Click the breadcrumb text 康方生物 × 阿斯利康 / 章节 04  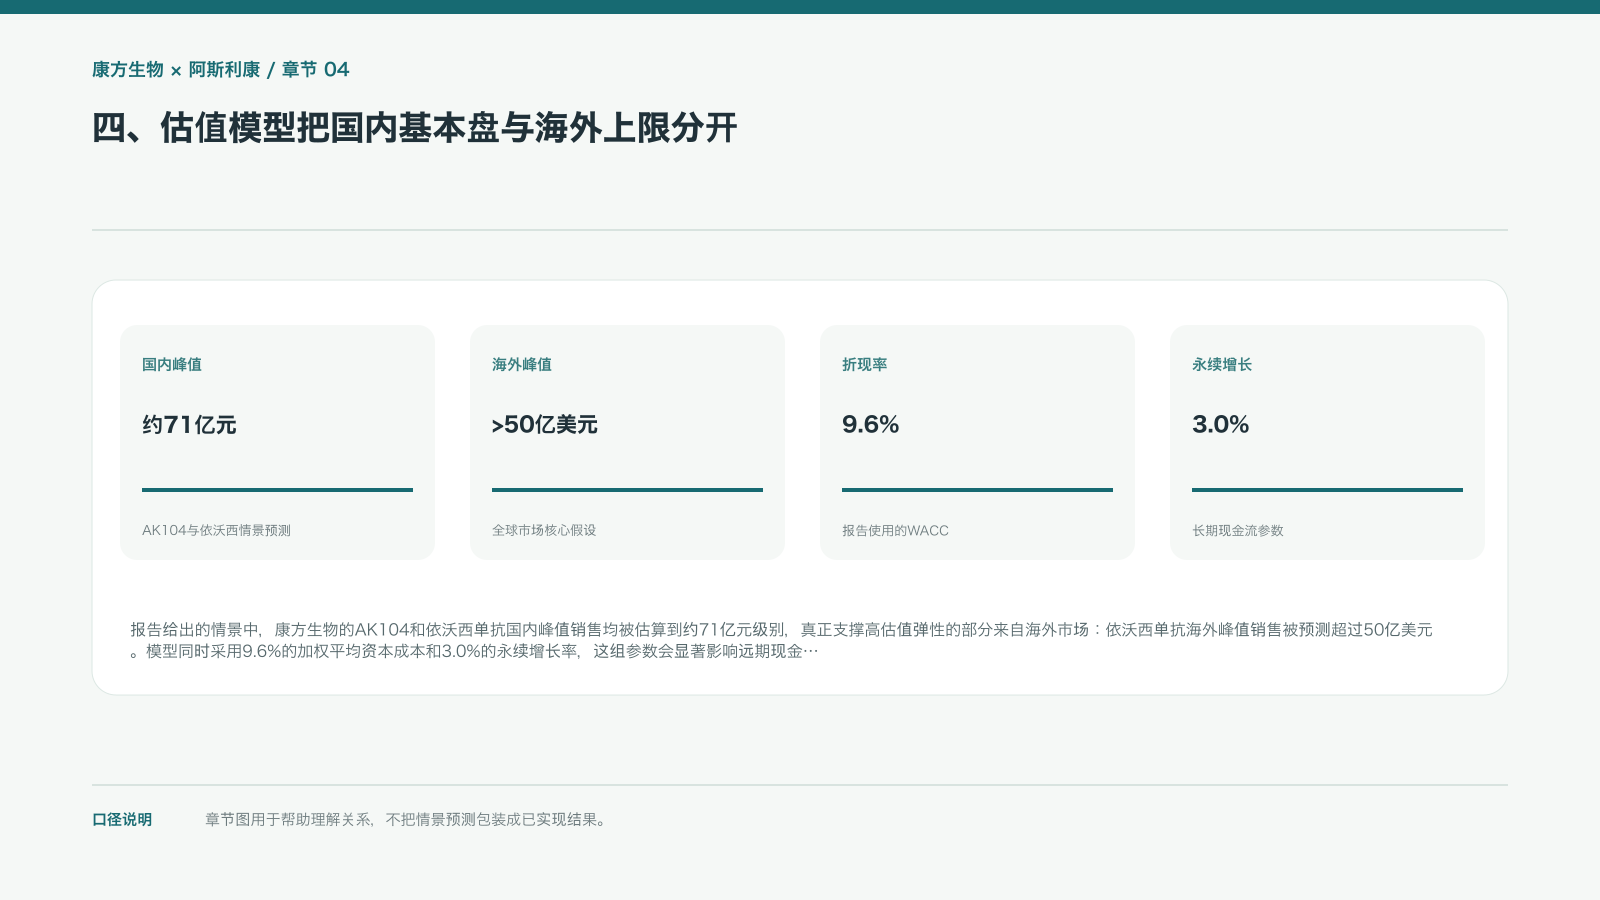pos(220,69)
